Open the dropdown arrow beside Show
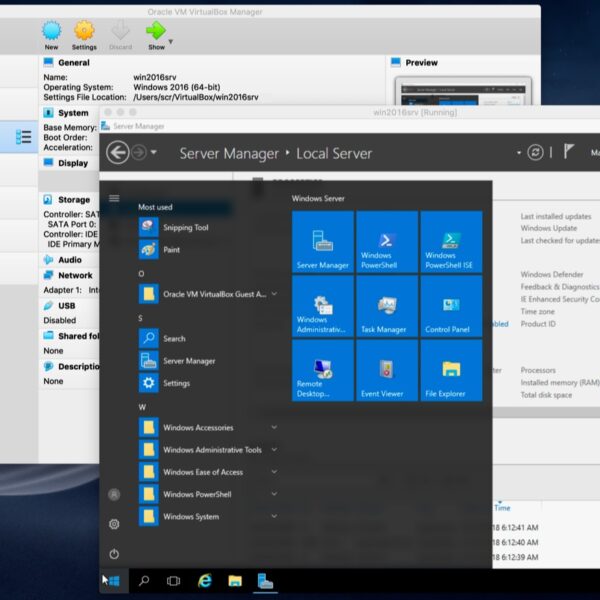This screenshot has width=600, height=600. point(171,41)
